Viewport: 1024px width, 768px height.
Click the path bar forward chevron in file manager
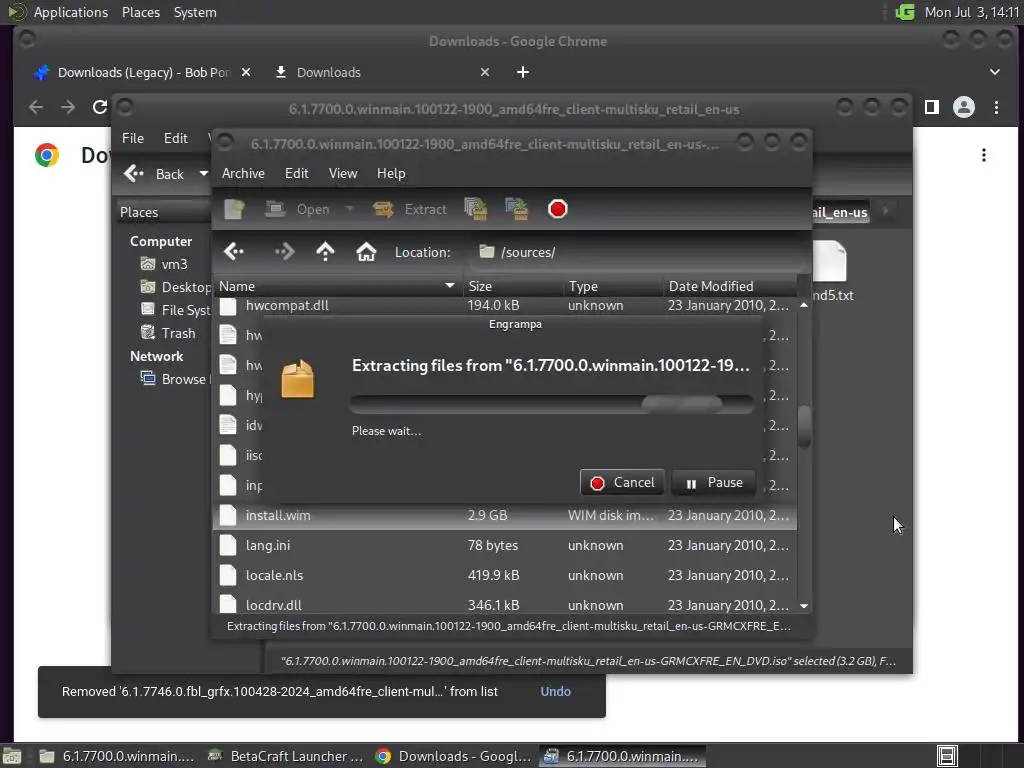(x=886, y=211)
